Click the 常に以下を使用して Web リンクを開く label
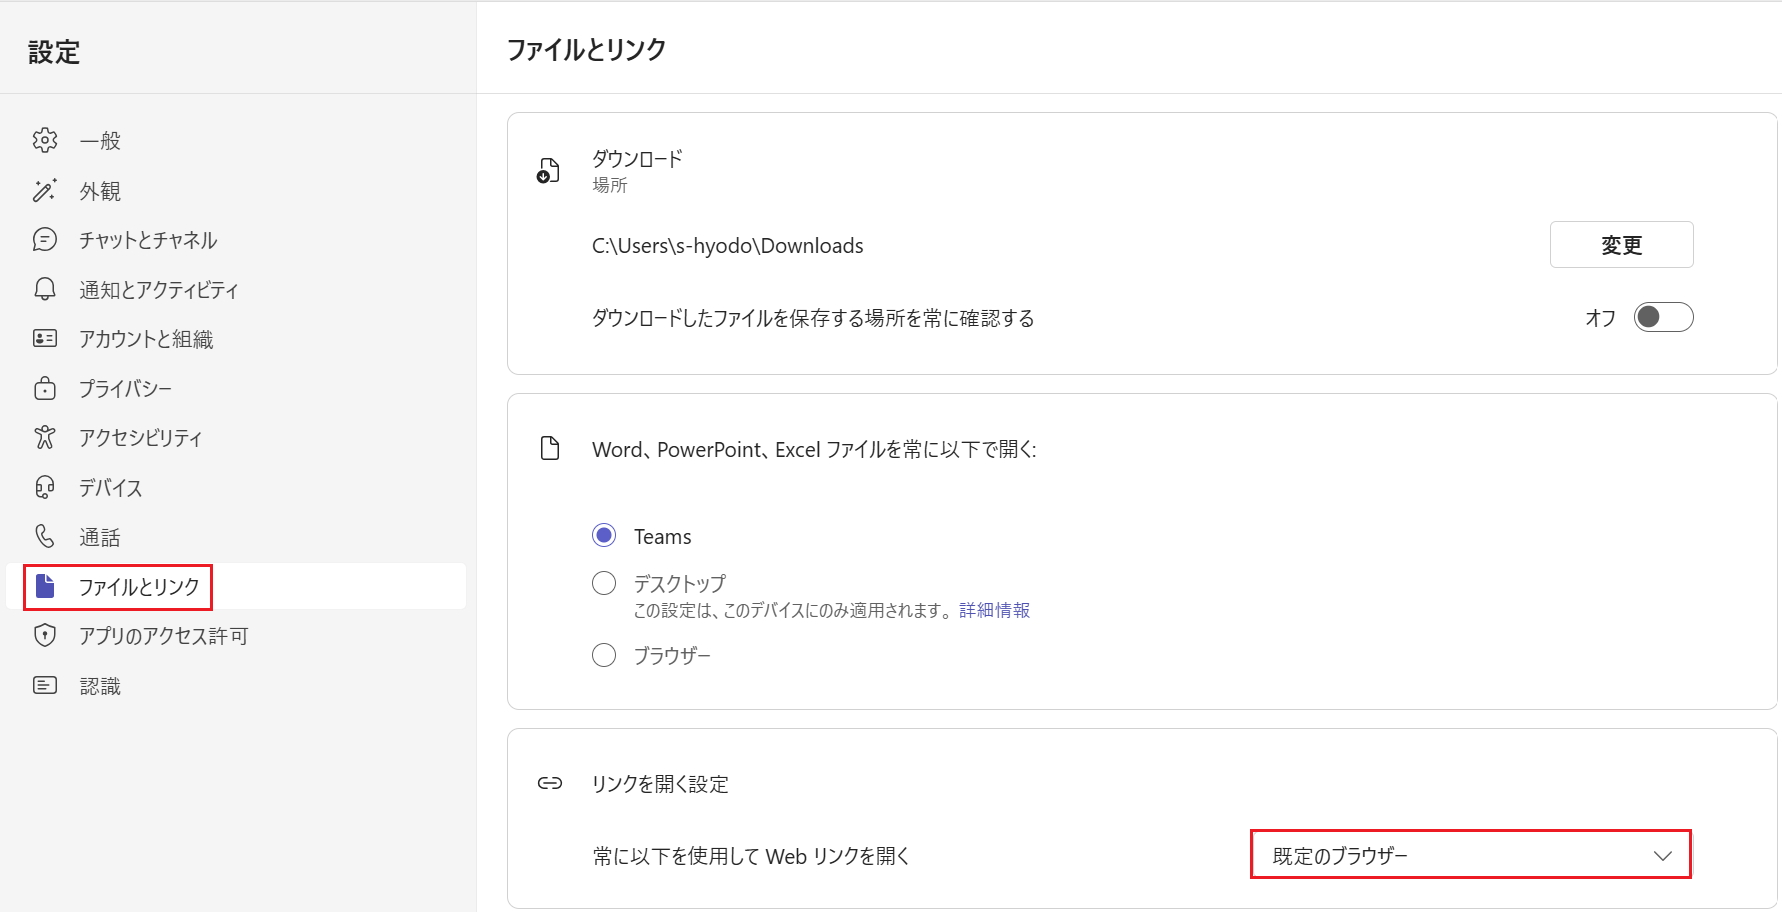The image size is (1782, 912). coord(751,856)
